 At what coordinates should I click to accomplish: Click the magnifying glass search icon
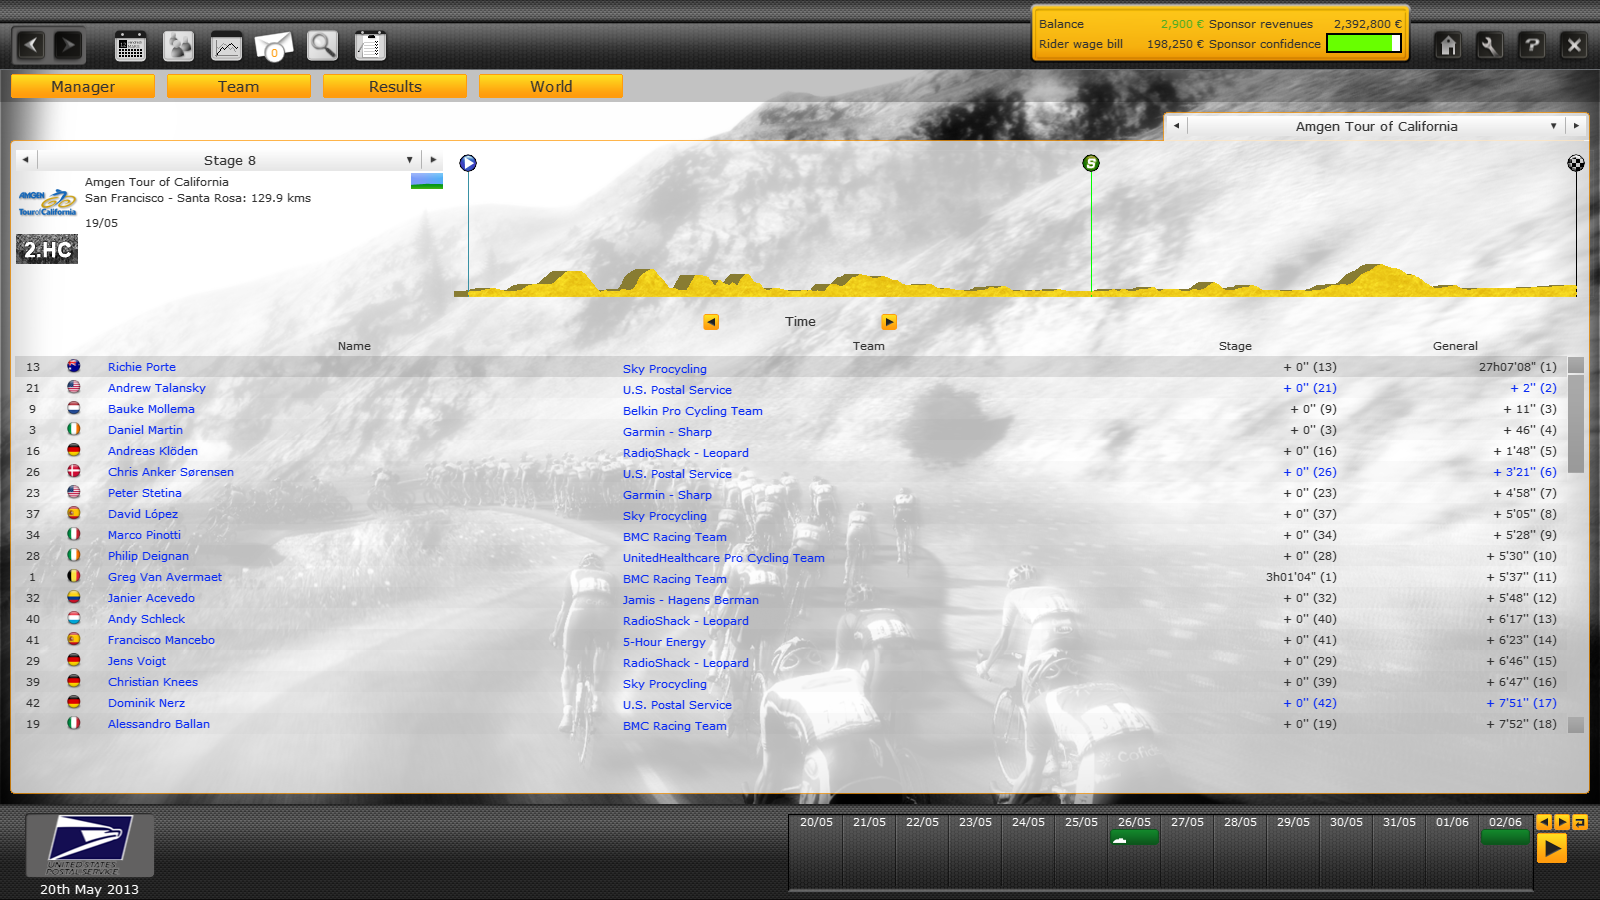[322, 46]
